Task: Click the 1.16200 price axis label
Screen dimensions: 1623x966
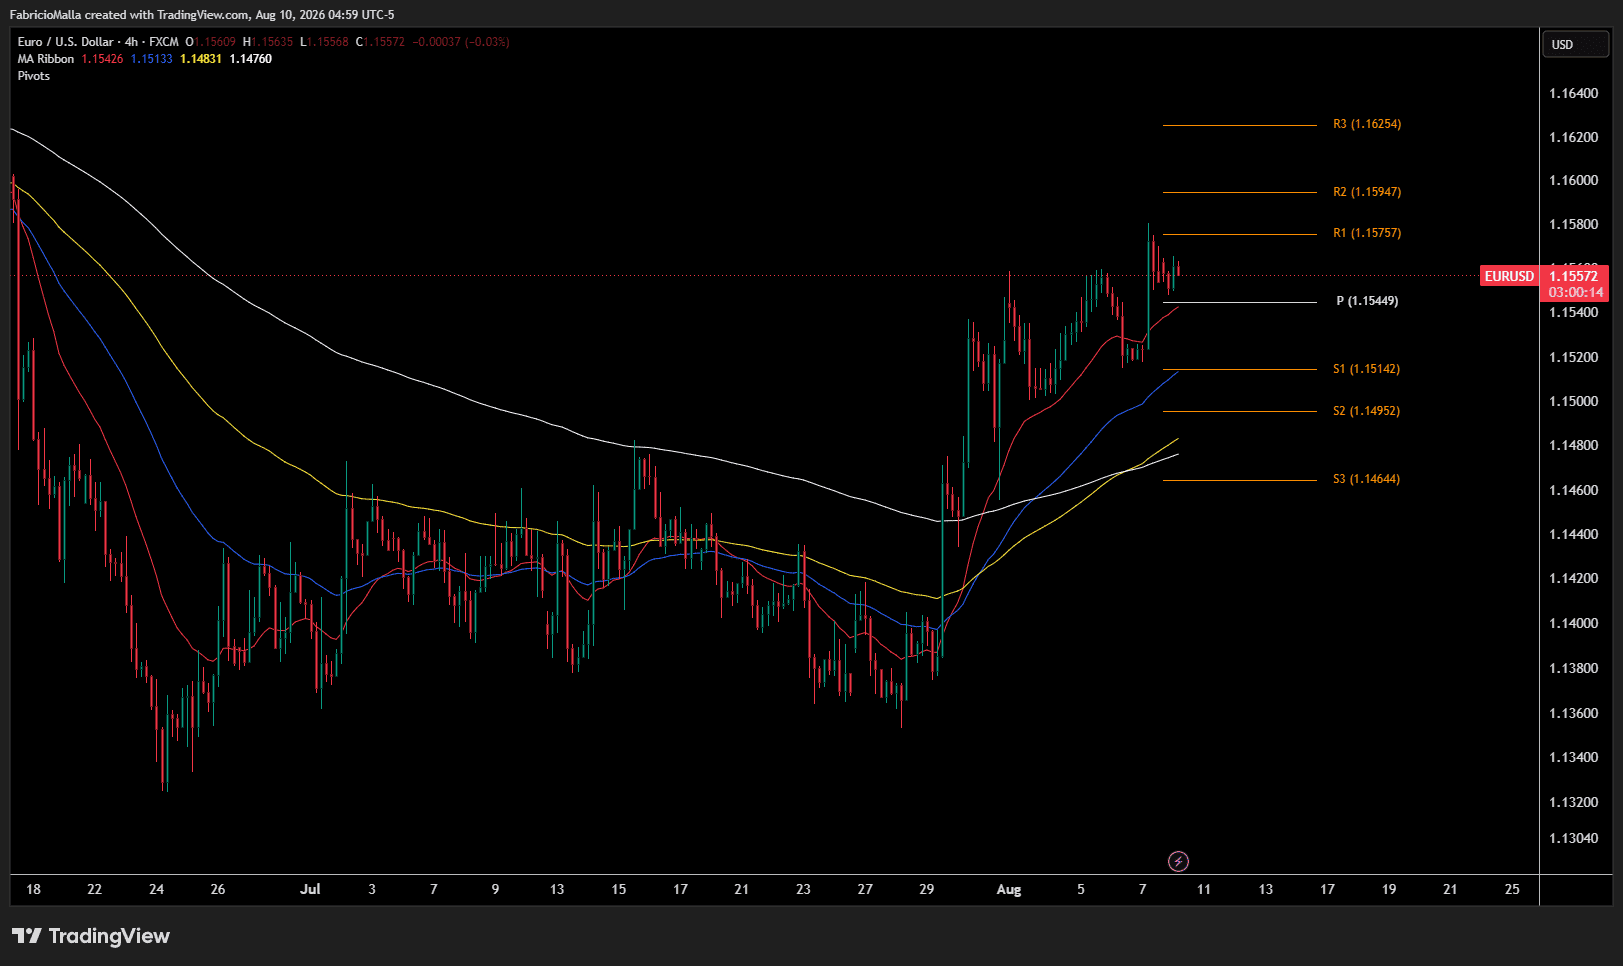Action: pos(1574,137)
